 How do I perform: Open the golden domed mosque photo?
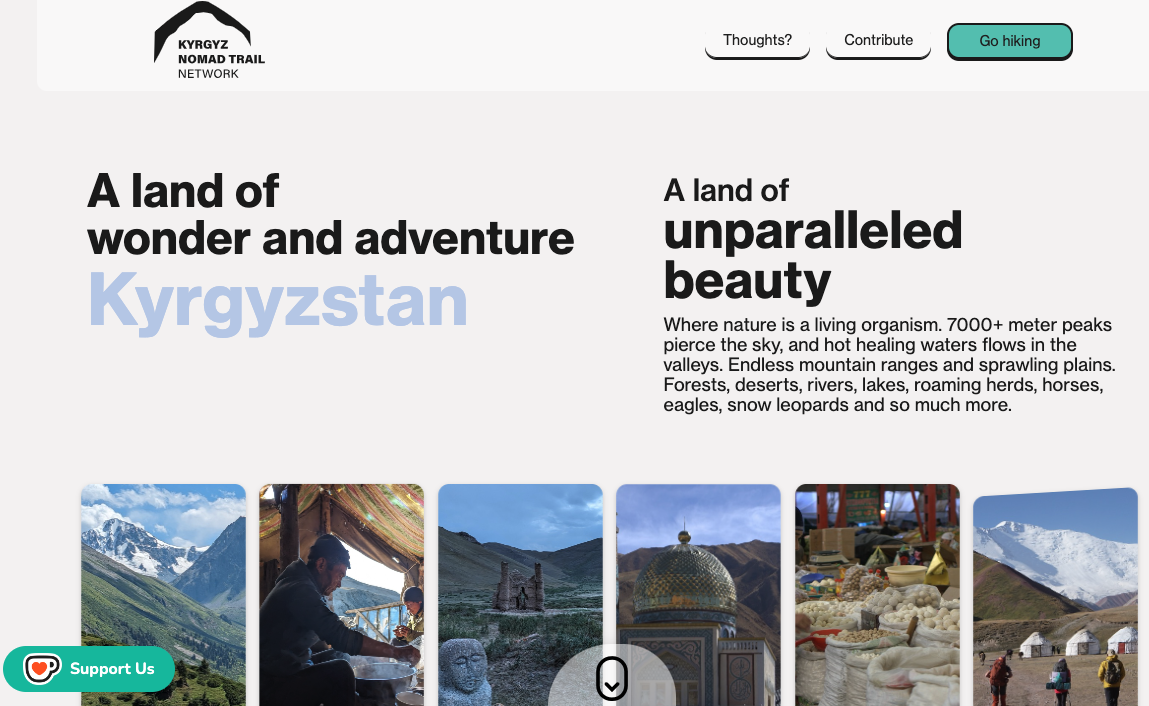pos(698,595)
